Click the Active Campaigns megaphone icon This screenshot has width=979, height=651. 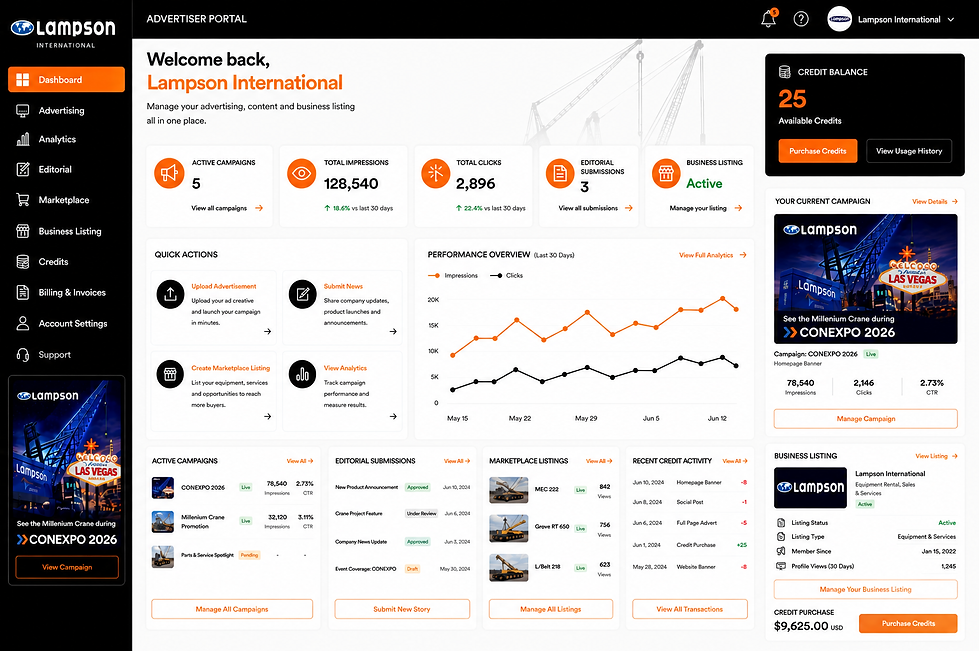tap(169, 173)
